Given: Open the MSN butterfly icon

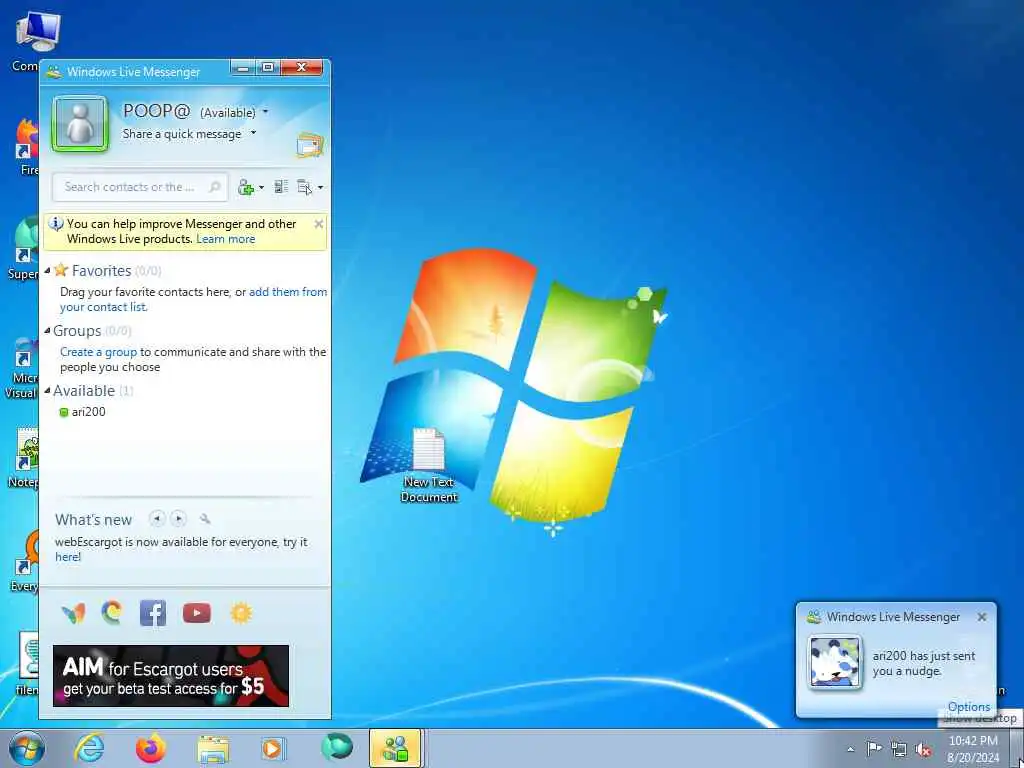Looking at the screenshot, I should pyautogui.click(x=73, y=613).
